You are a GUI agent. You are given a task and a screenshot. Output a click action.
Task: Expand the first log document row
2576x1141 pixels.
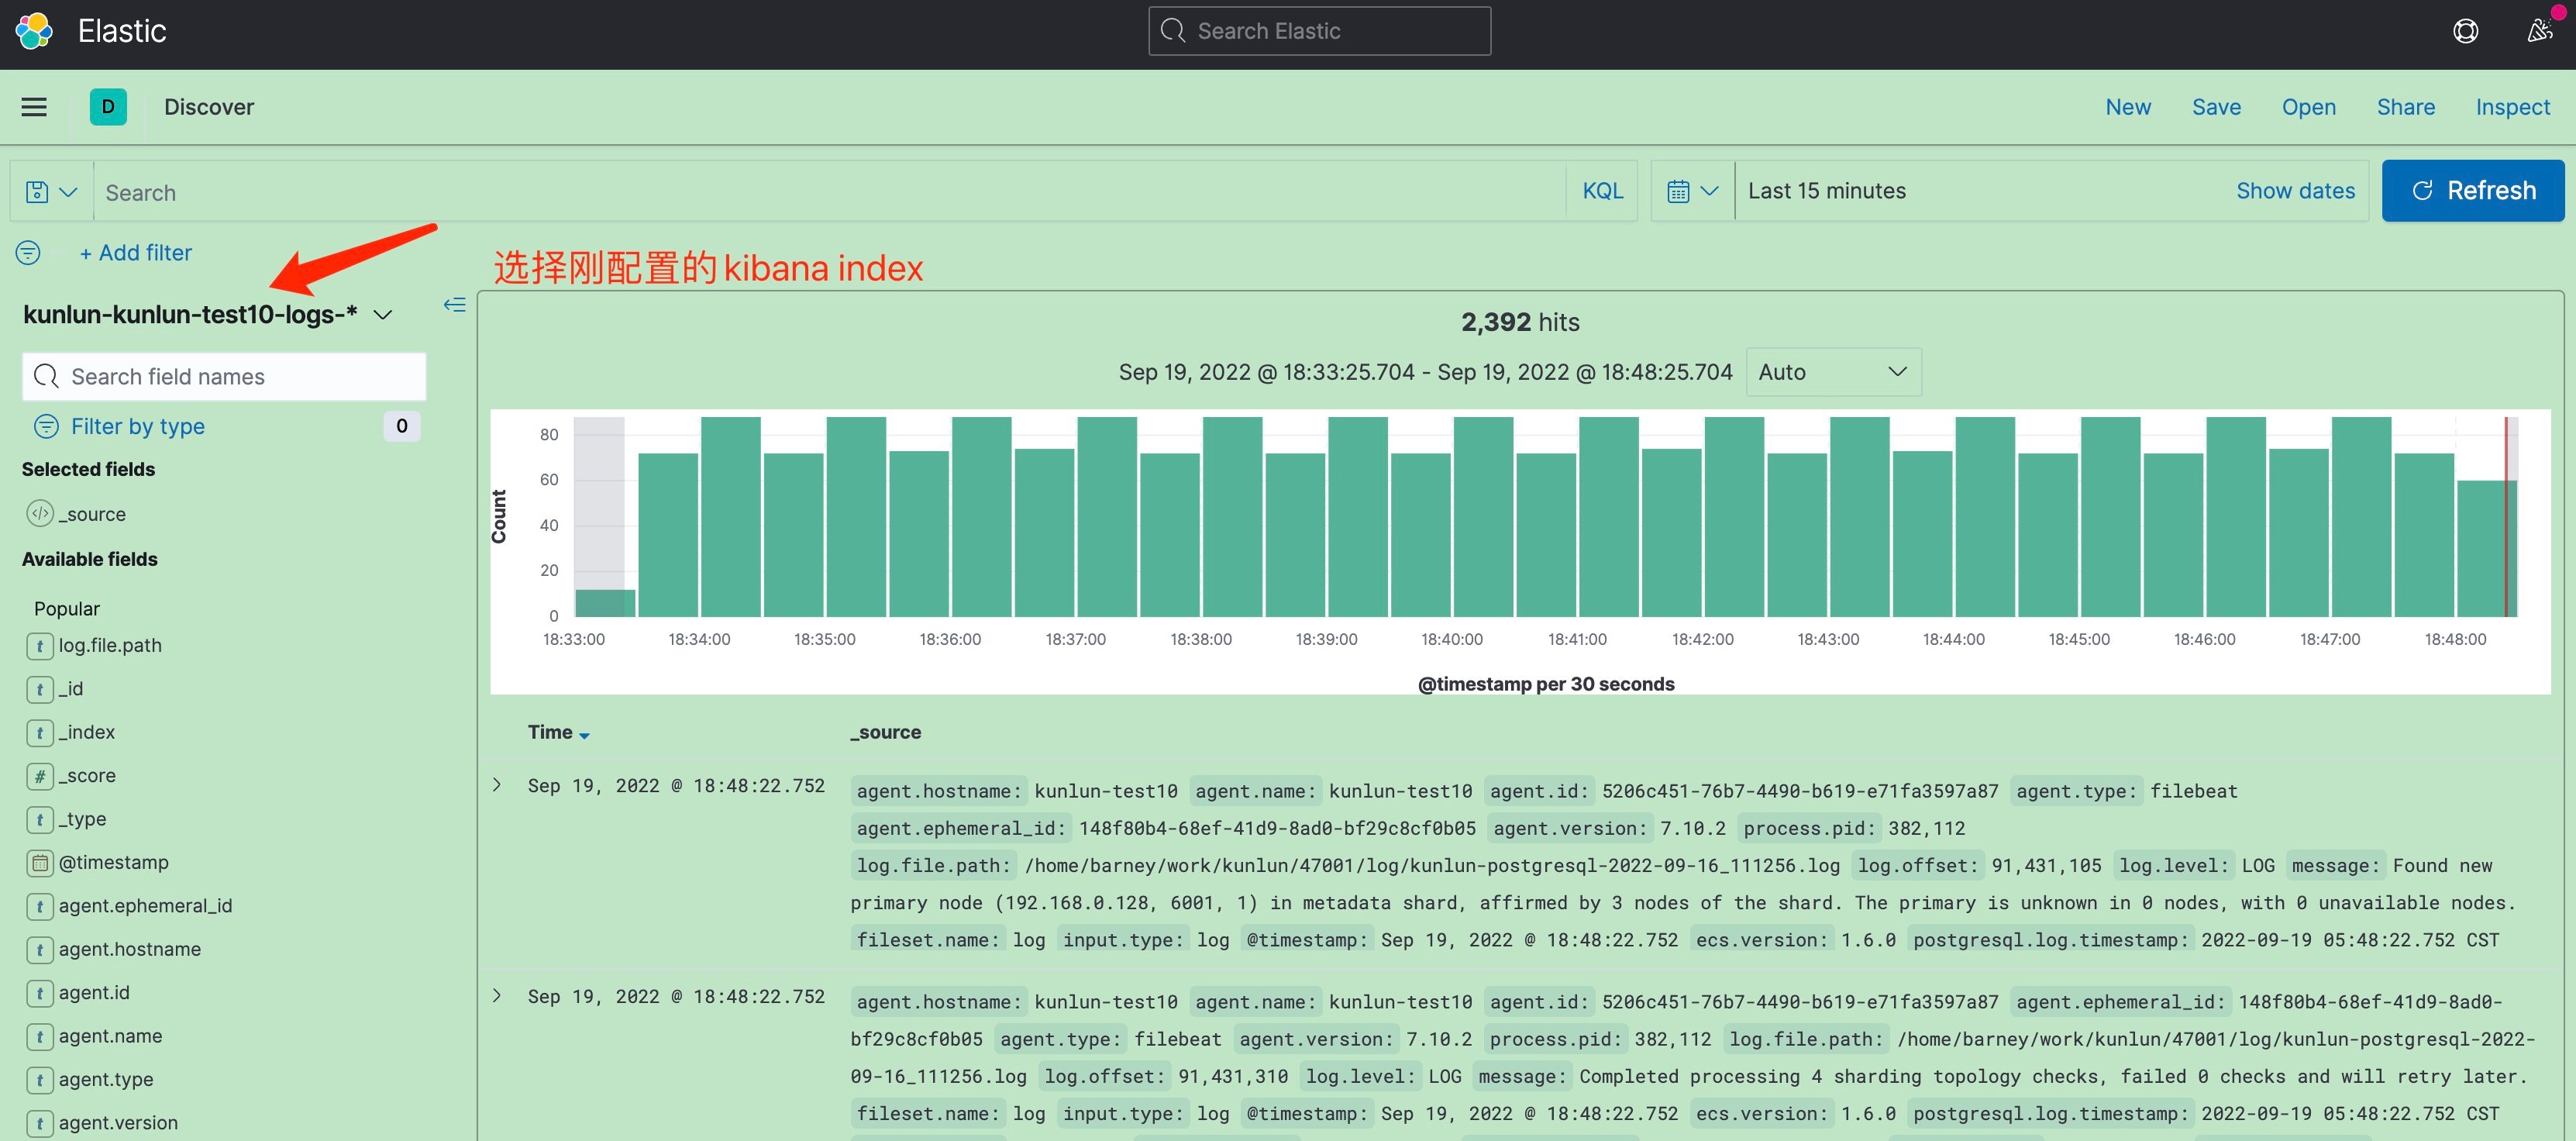pyautogui.click(x=497, y=786)
